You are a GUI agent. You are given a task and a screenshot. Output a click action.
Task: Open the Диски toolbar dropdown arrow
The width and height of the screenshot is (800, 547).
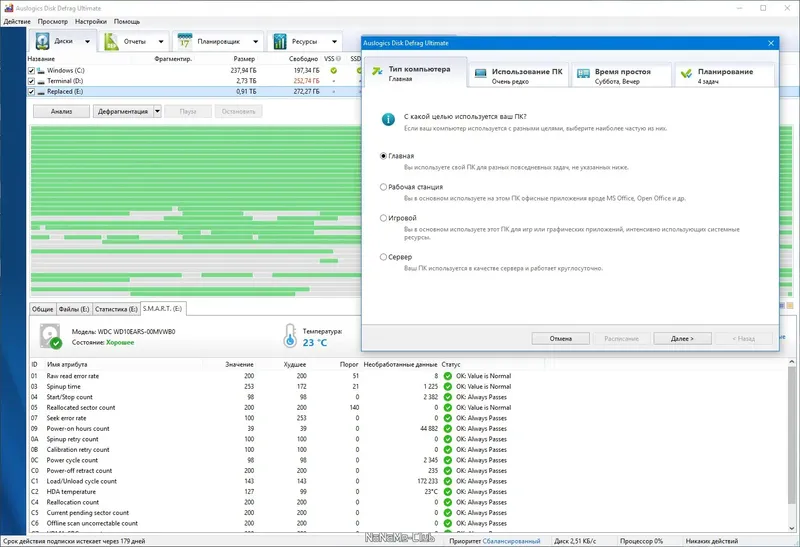(87, 42)
